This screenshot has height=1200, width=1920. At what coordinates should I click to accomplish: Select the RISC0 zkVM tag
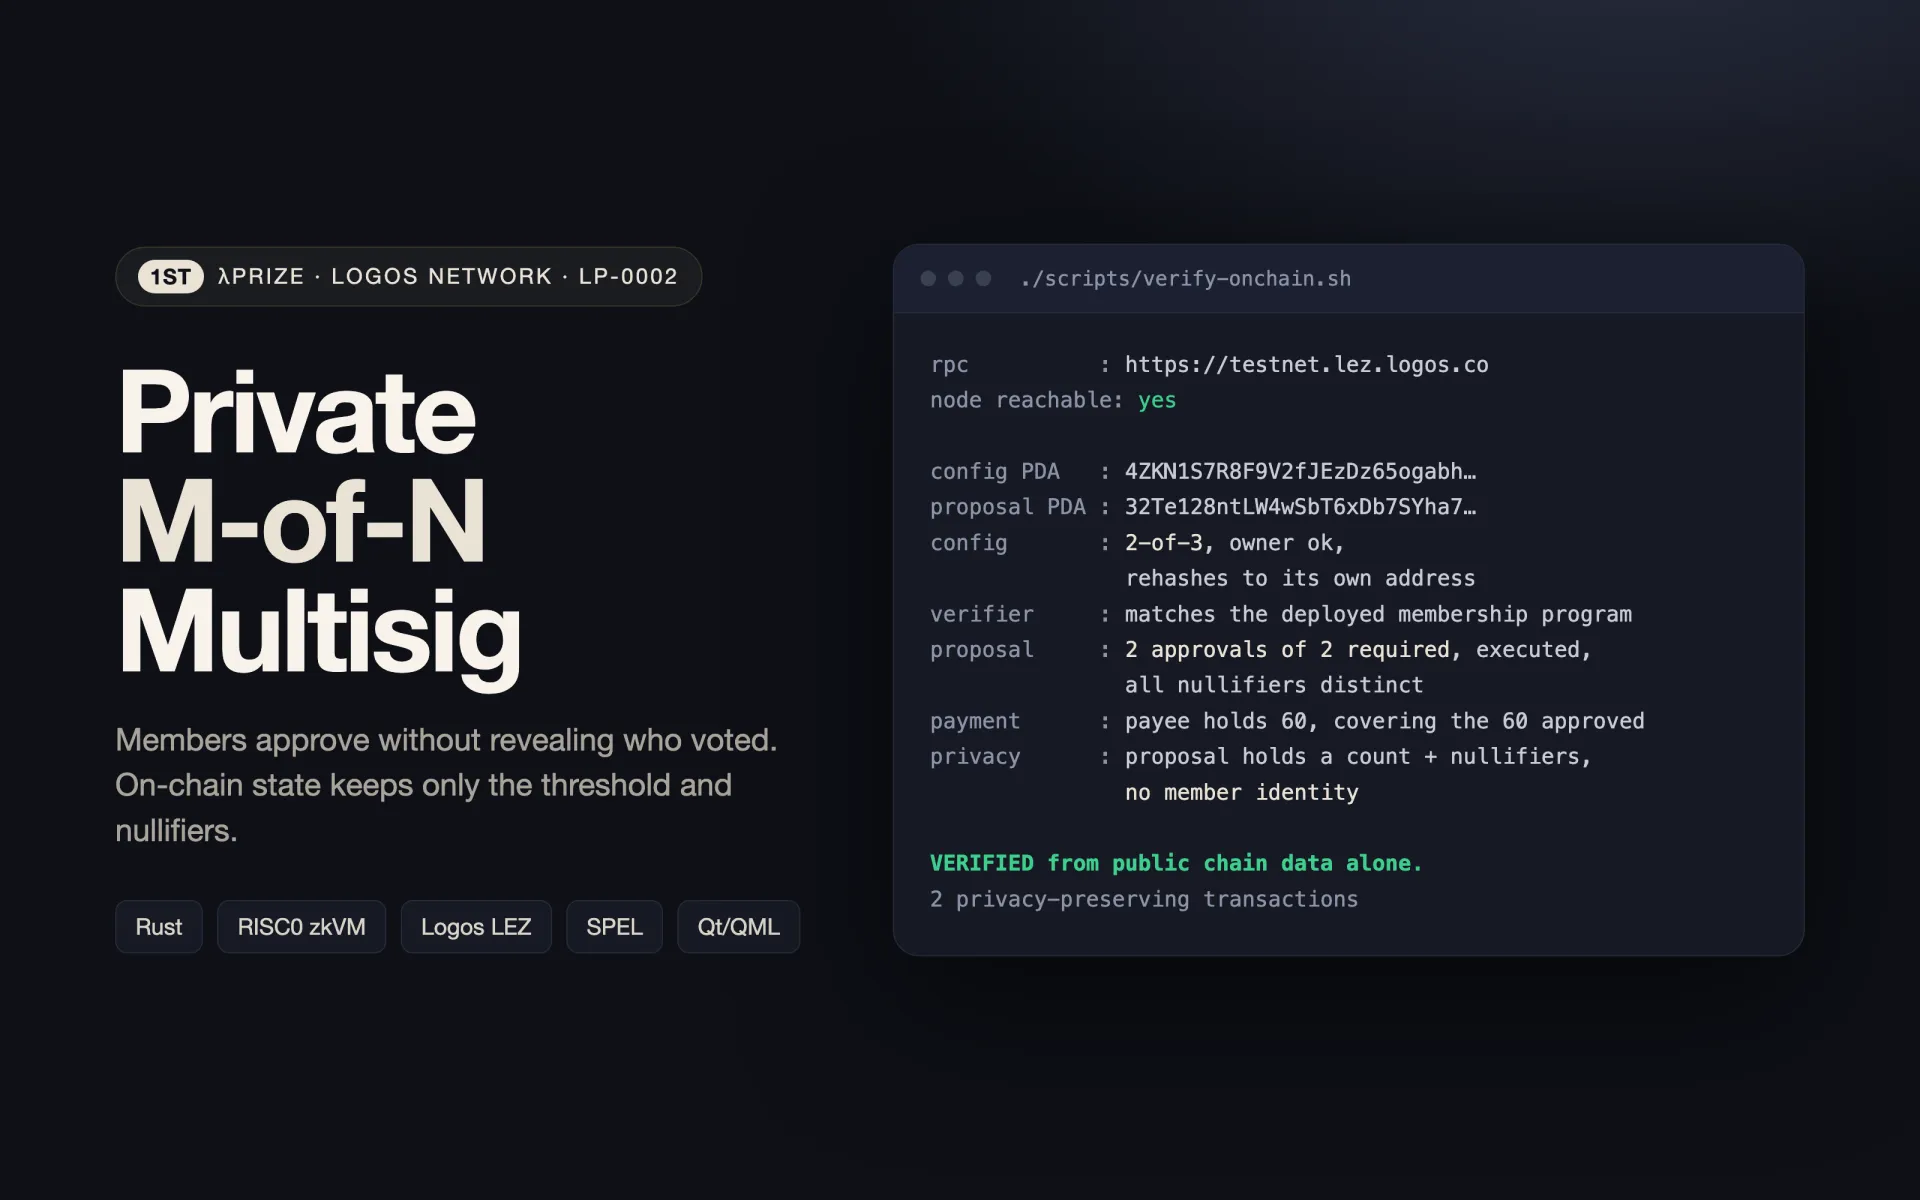[301, 927]
